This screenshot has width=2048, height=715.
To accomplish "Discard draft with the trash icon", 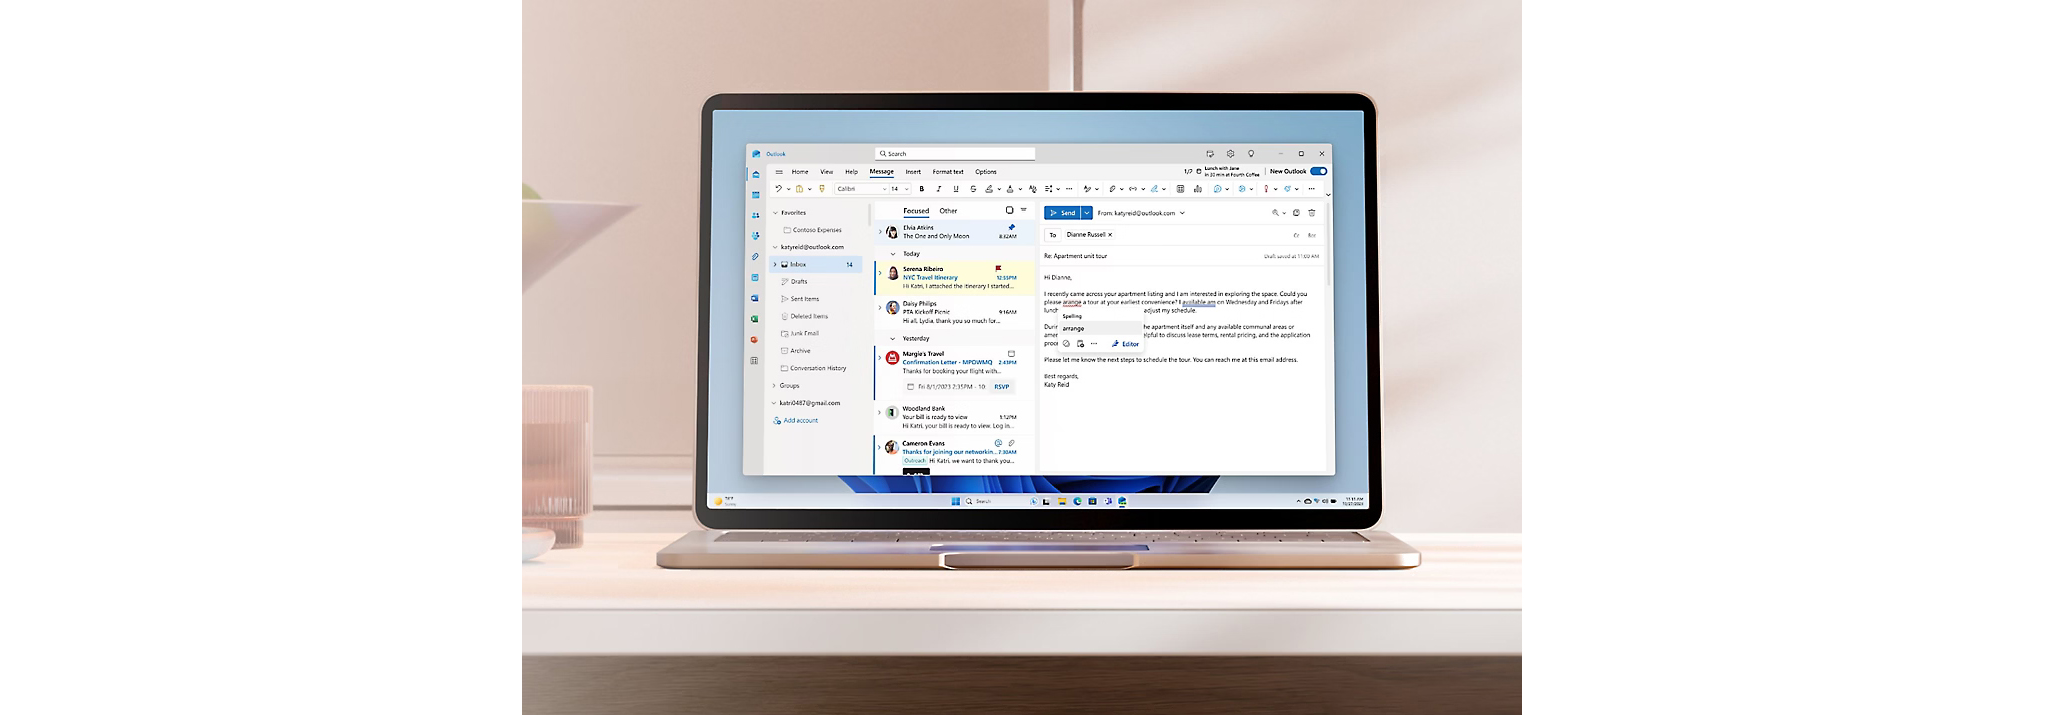I will pos(1312,213).
